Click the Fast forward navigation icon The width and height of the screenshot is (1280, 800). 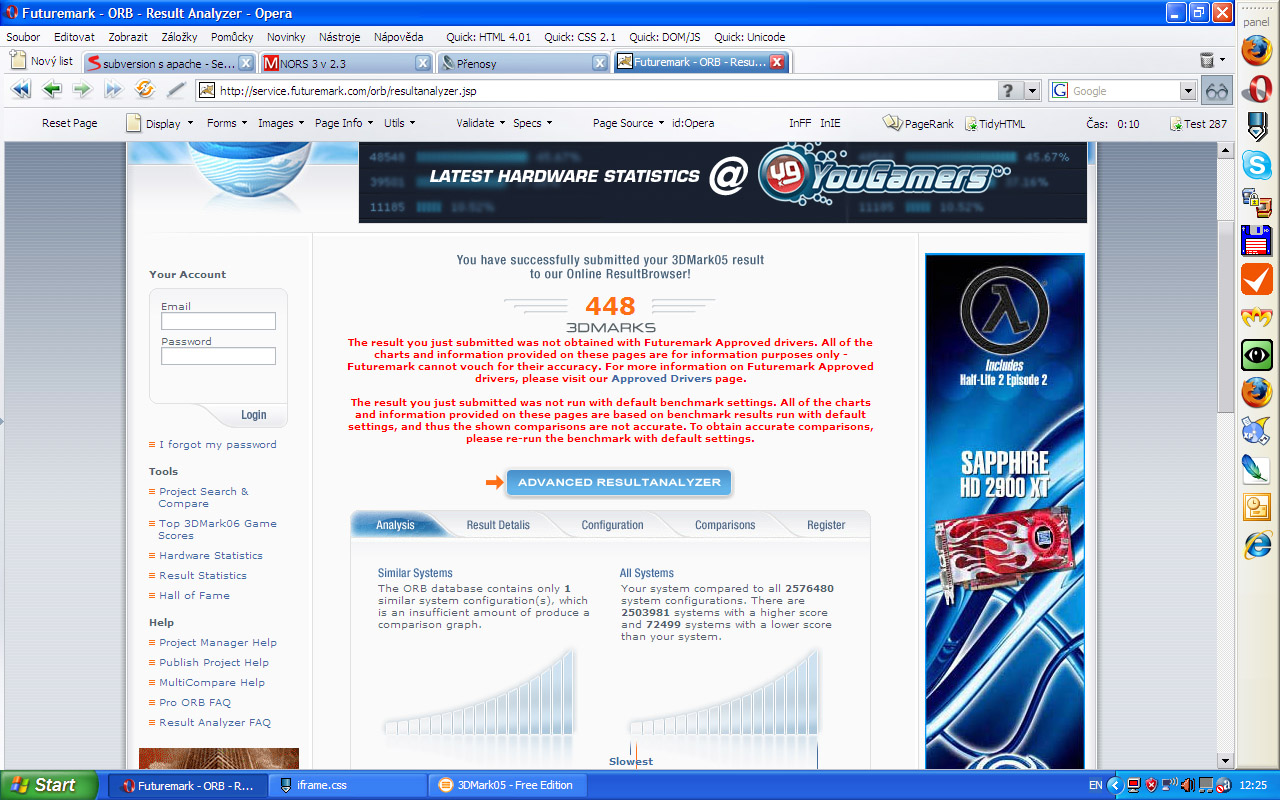(x=113, y=90)
